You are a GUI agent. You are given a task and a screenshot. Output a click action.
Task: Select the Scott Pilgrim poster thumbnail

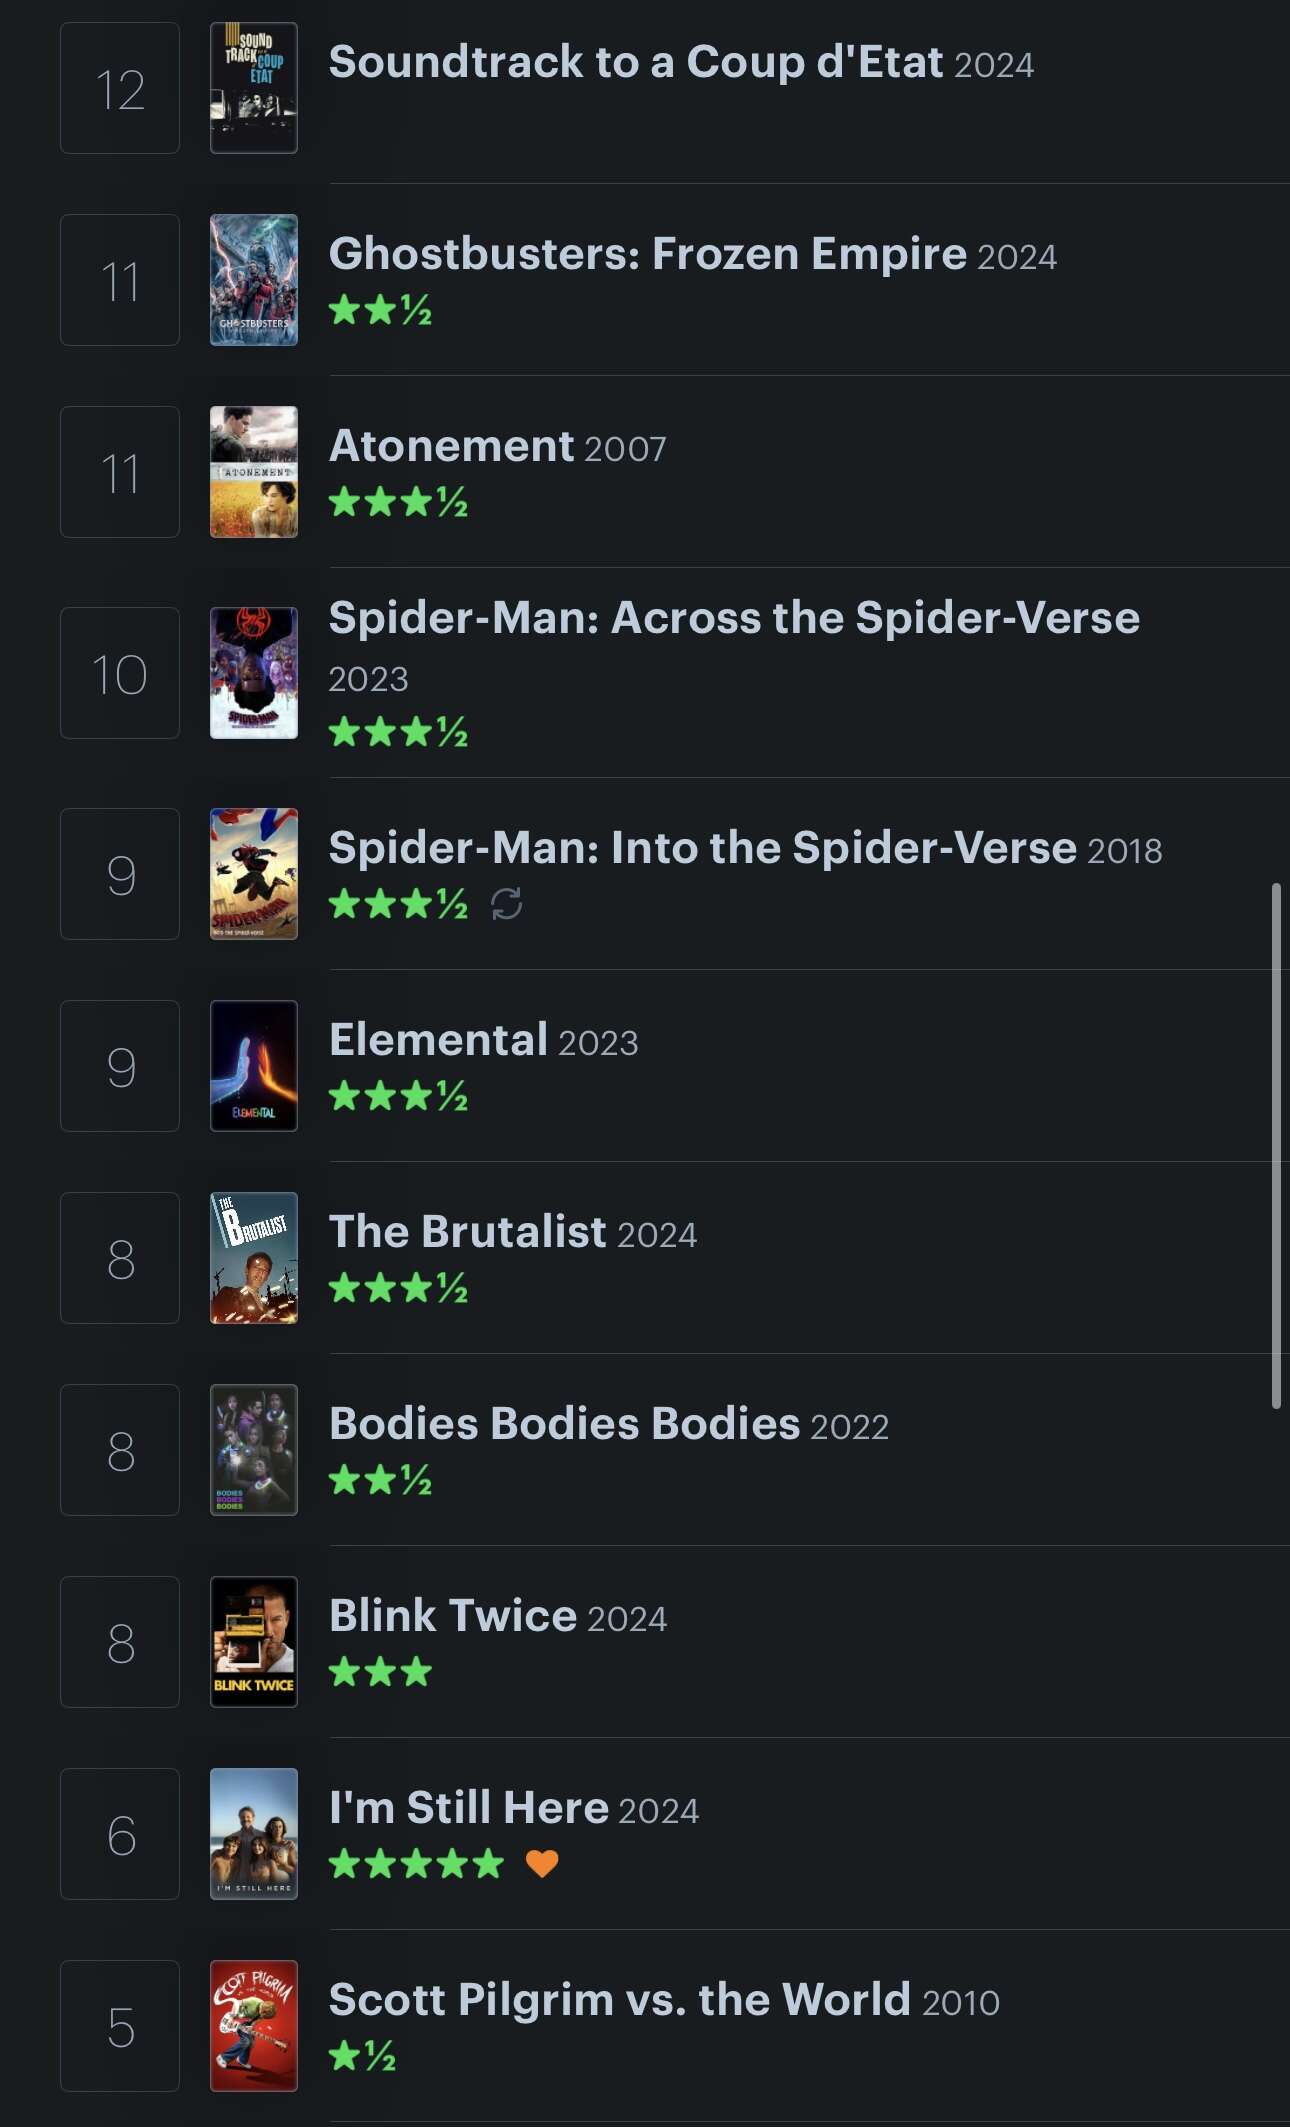(254, 2026)
